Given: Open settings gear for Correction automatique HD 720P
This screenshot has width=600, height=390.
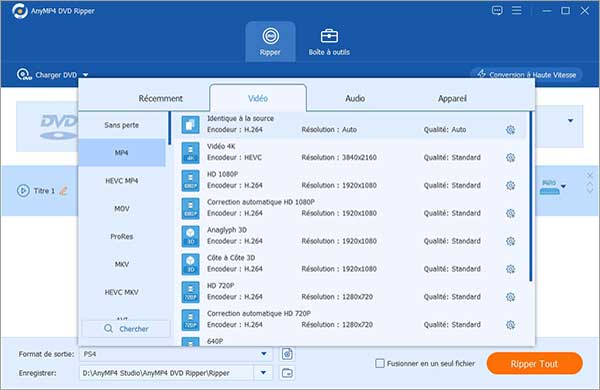Looking at the screenshot, I should (510, 325).
